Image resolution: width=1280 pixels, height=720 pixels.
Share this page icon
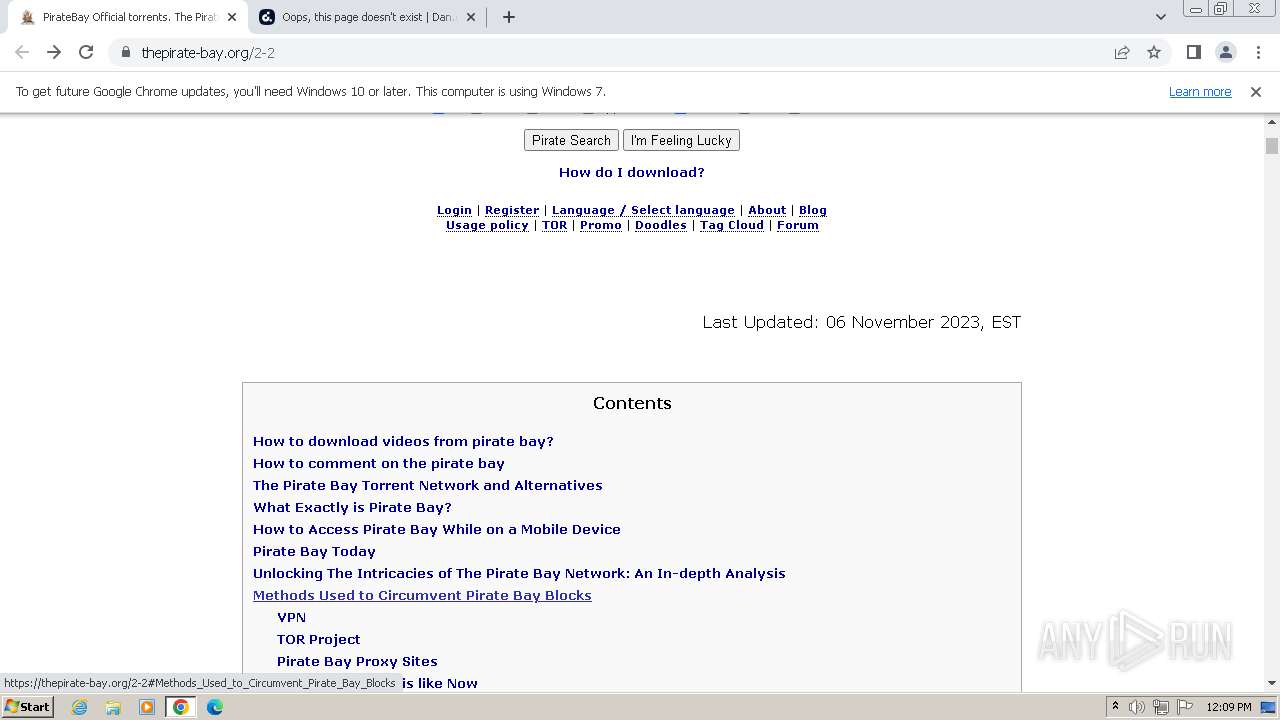(x=1122, y=52)
